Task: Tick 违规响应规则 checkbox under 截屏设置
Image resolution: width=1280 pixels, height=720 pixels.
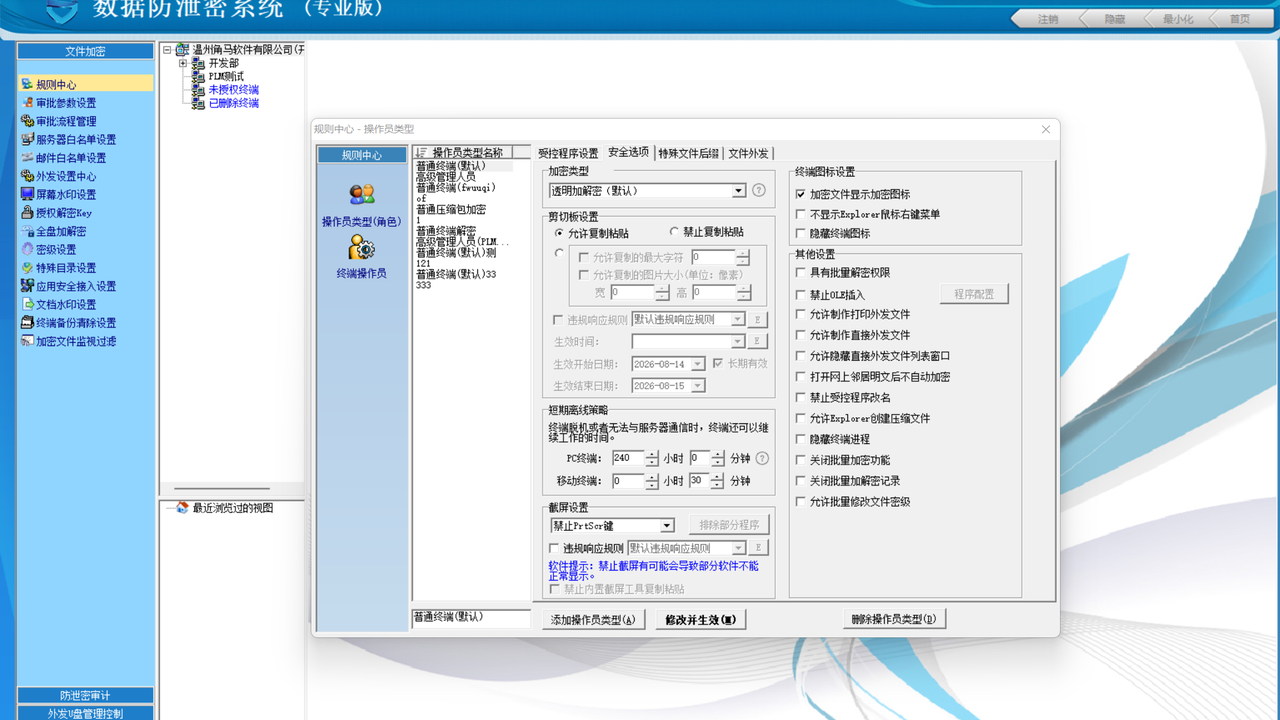Action: tap(555, 548)
